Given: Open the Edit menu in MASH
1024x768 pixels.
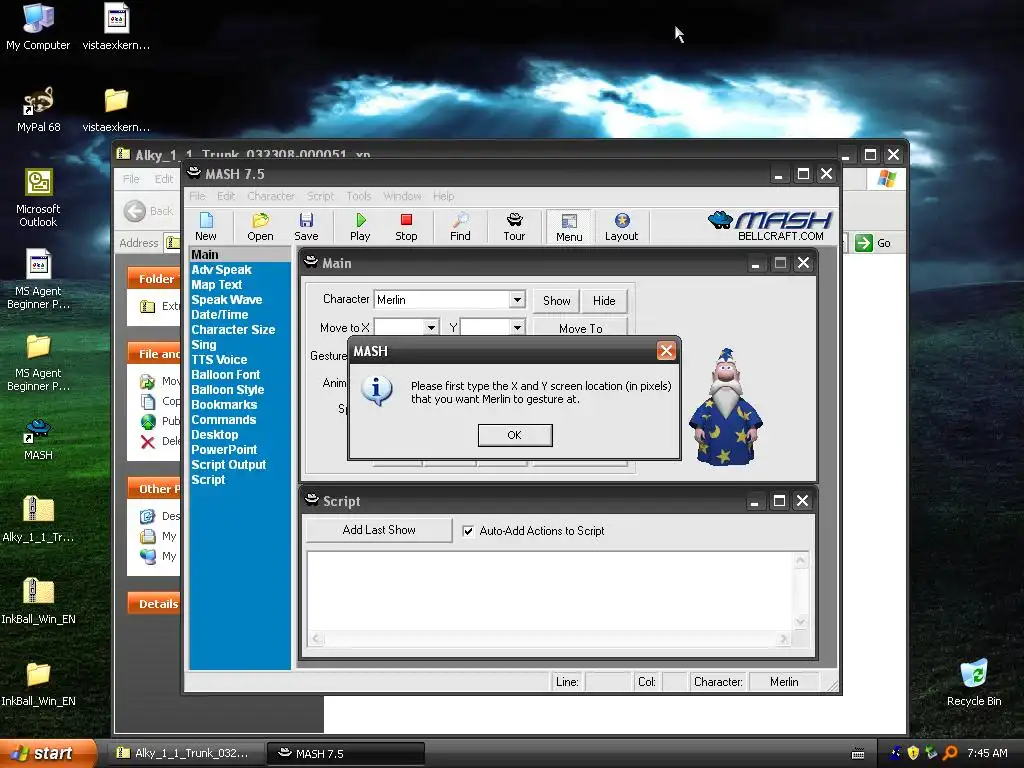Looking at the screenshot, I should tap(226, 196).
